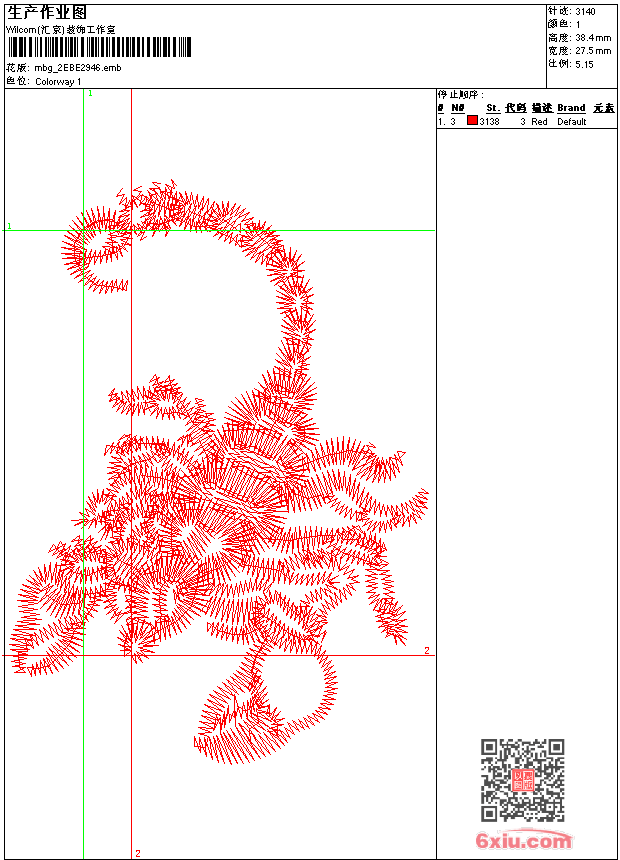The height and width of the screenshot is (860, 620).
Task: Click the height value '38.4 mm'
Action: [593, 38]
